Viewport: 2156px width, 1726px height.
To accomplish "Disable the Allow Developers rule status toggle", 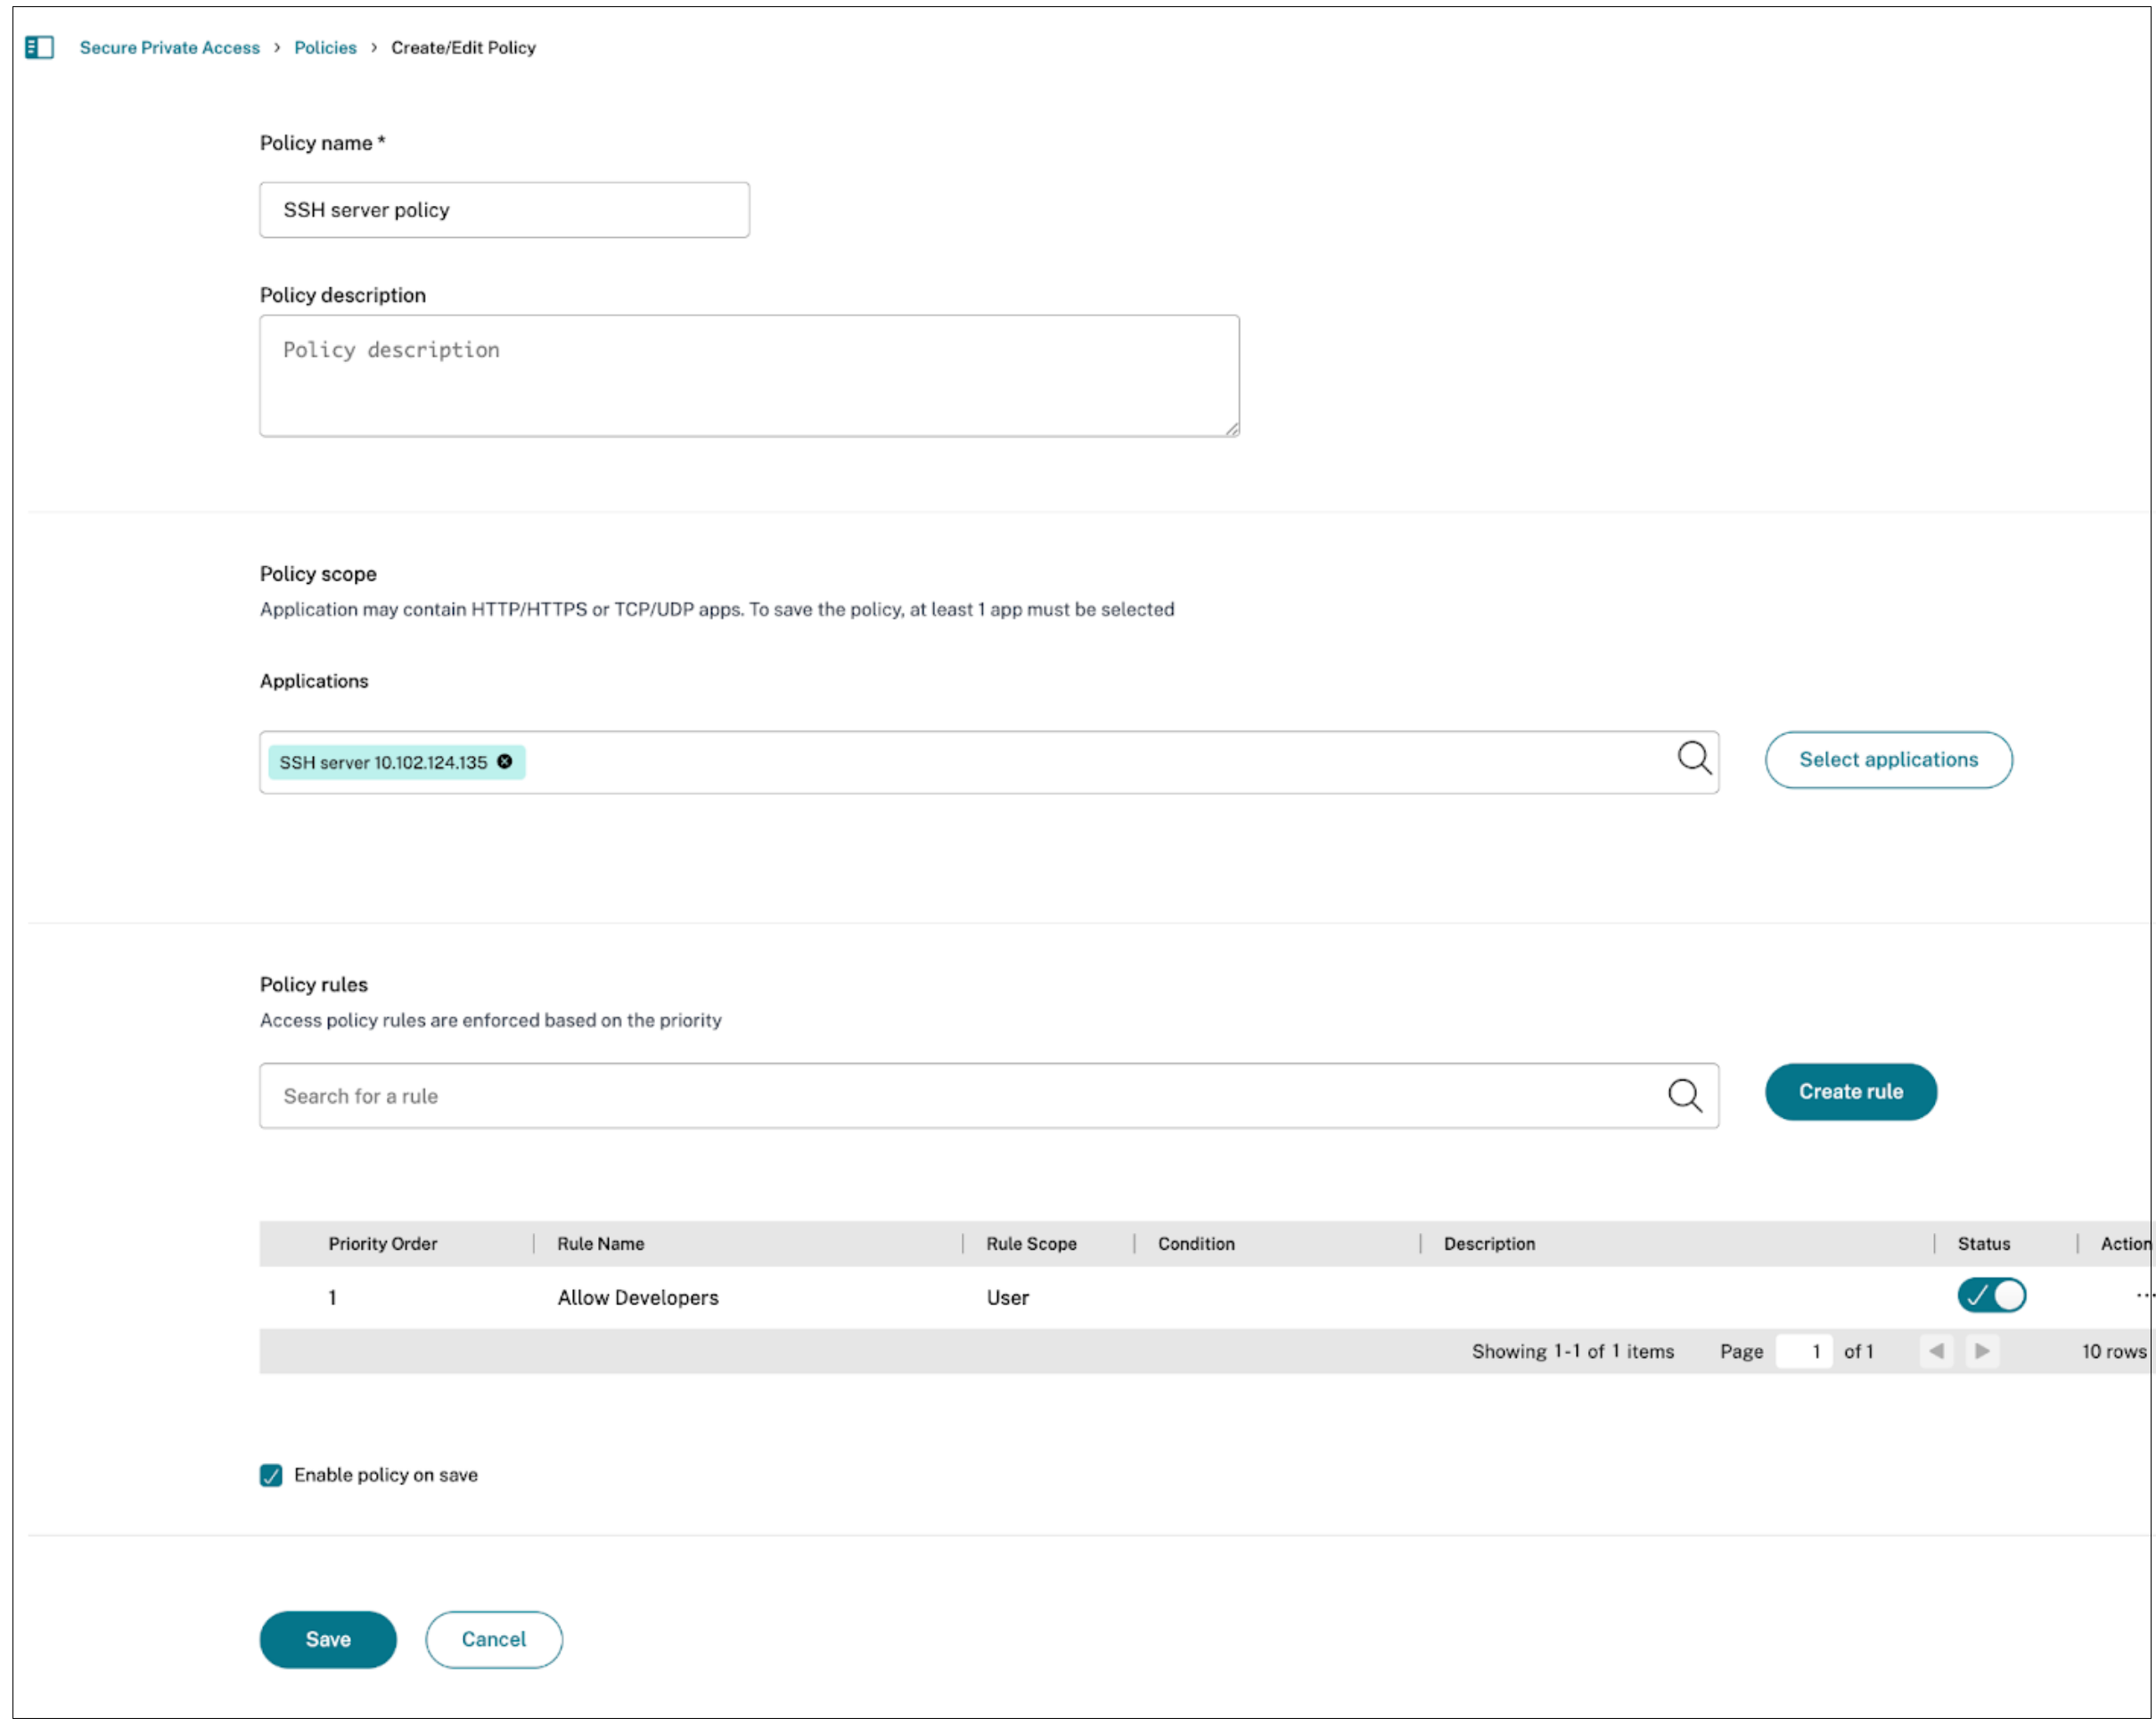I will [1991, 1296].
